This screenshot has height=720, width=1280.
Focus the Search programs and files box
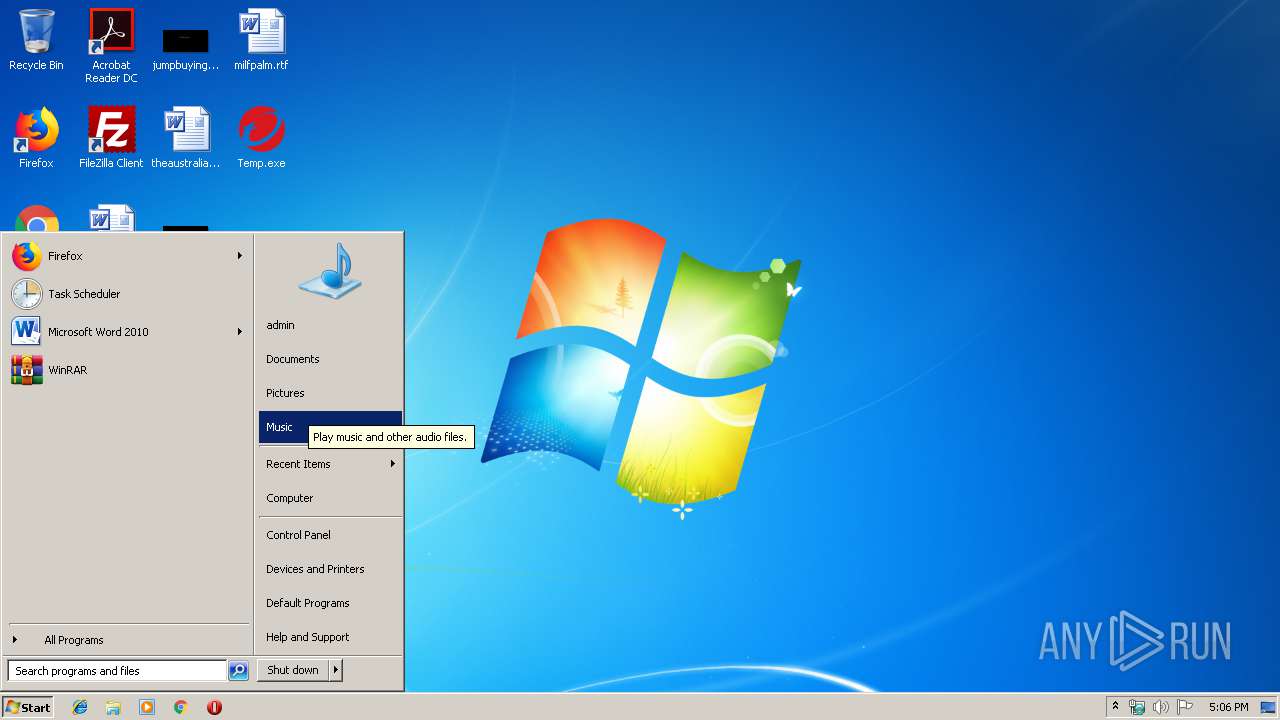(x=117, y=671)
